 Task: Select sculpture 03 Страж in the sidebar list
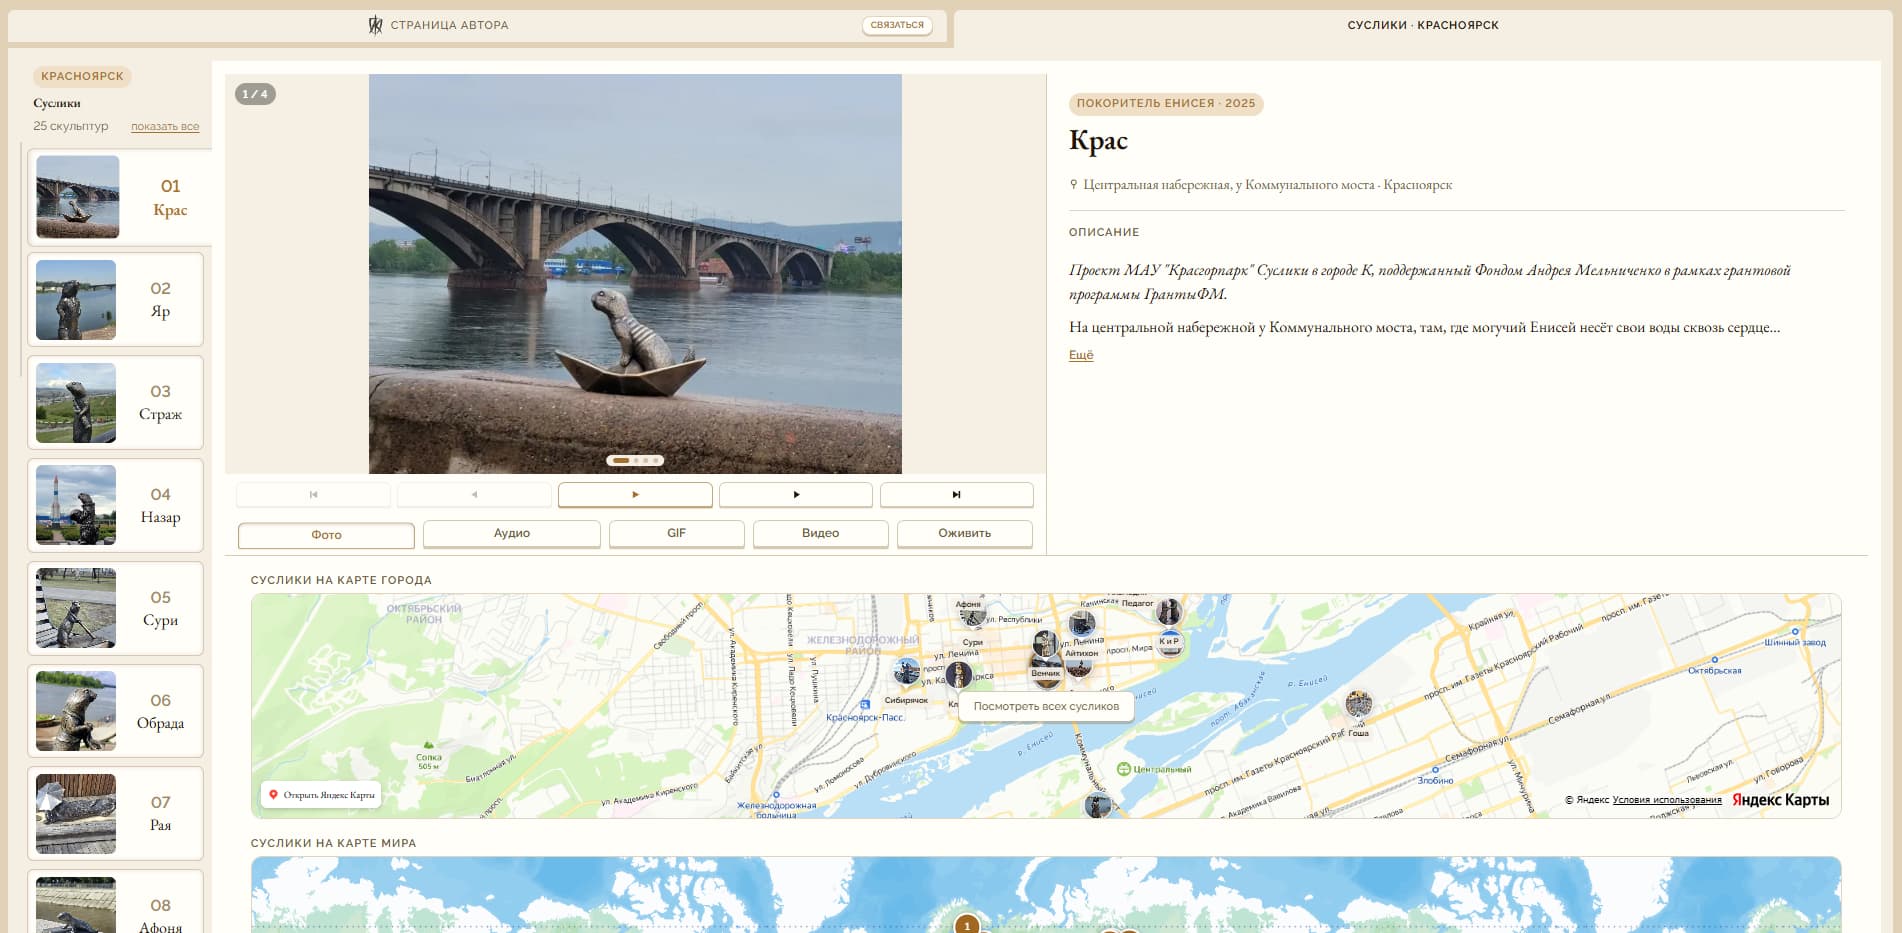point(116,403)
